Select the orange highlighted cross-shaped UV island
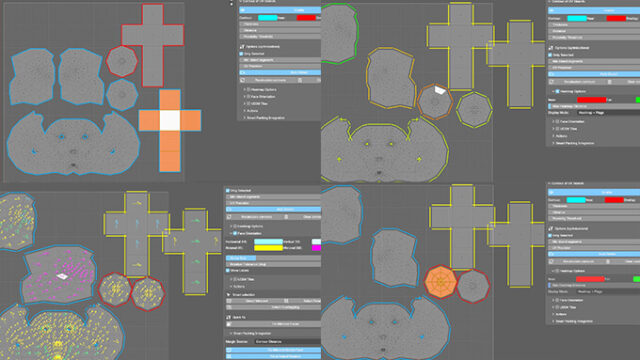The width and height of the screenshot is (640, 360). click(170, 130)
